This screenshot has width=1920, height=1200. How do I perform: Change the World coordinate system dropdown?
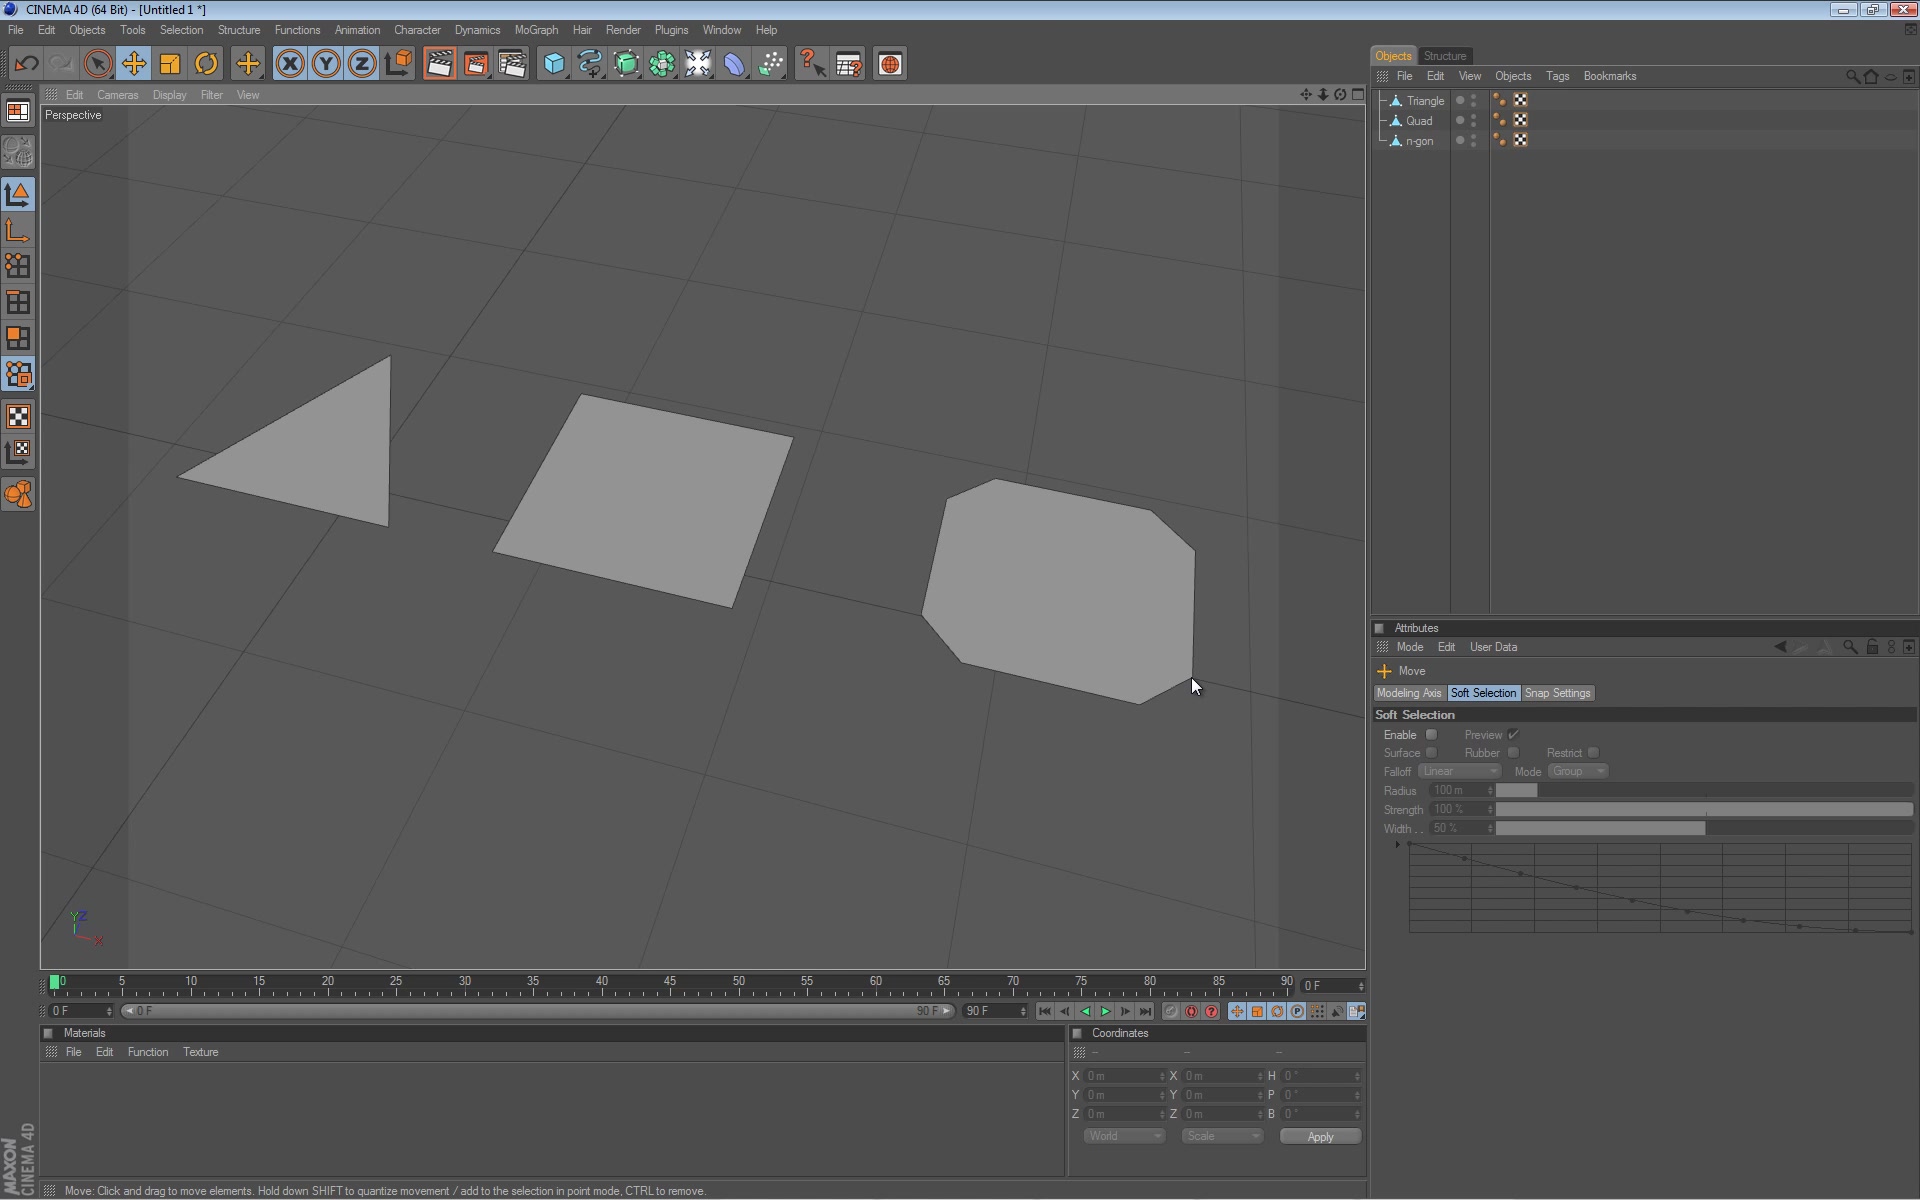(1124, 1136)
